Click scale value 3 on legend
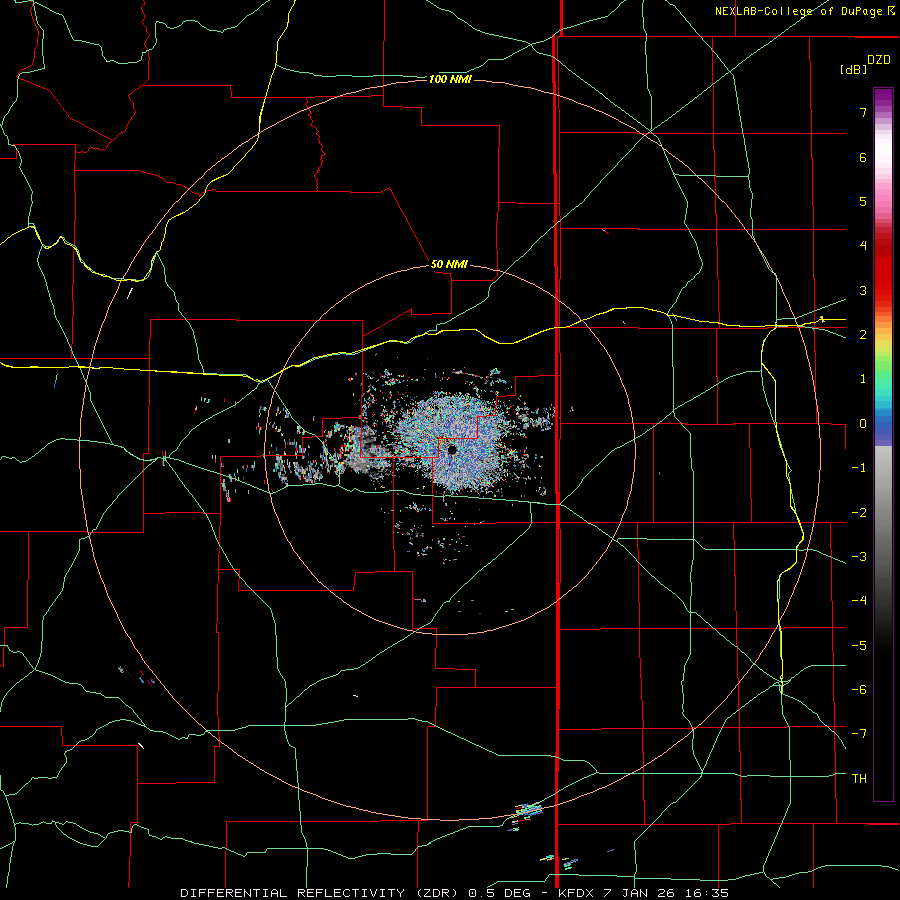 pyautogui.click(x=863, y=290)
